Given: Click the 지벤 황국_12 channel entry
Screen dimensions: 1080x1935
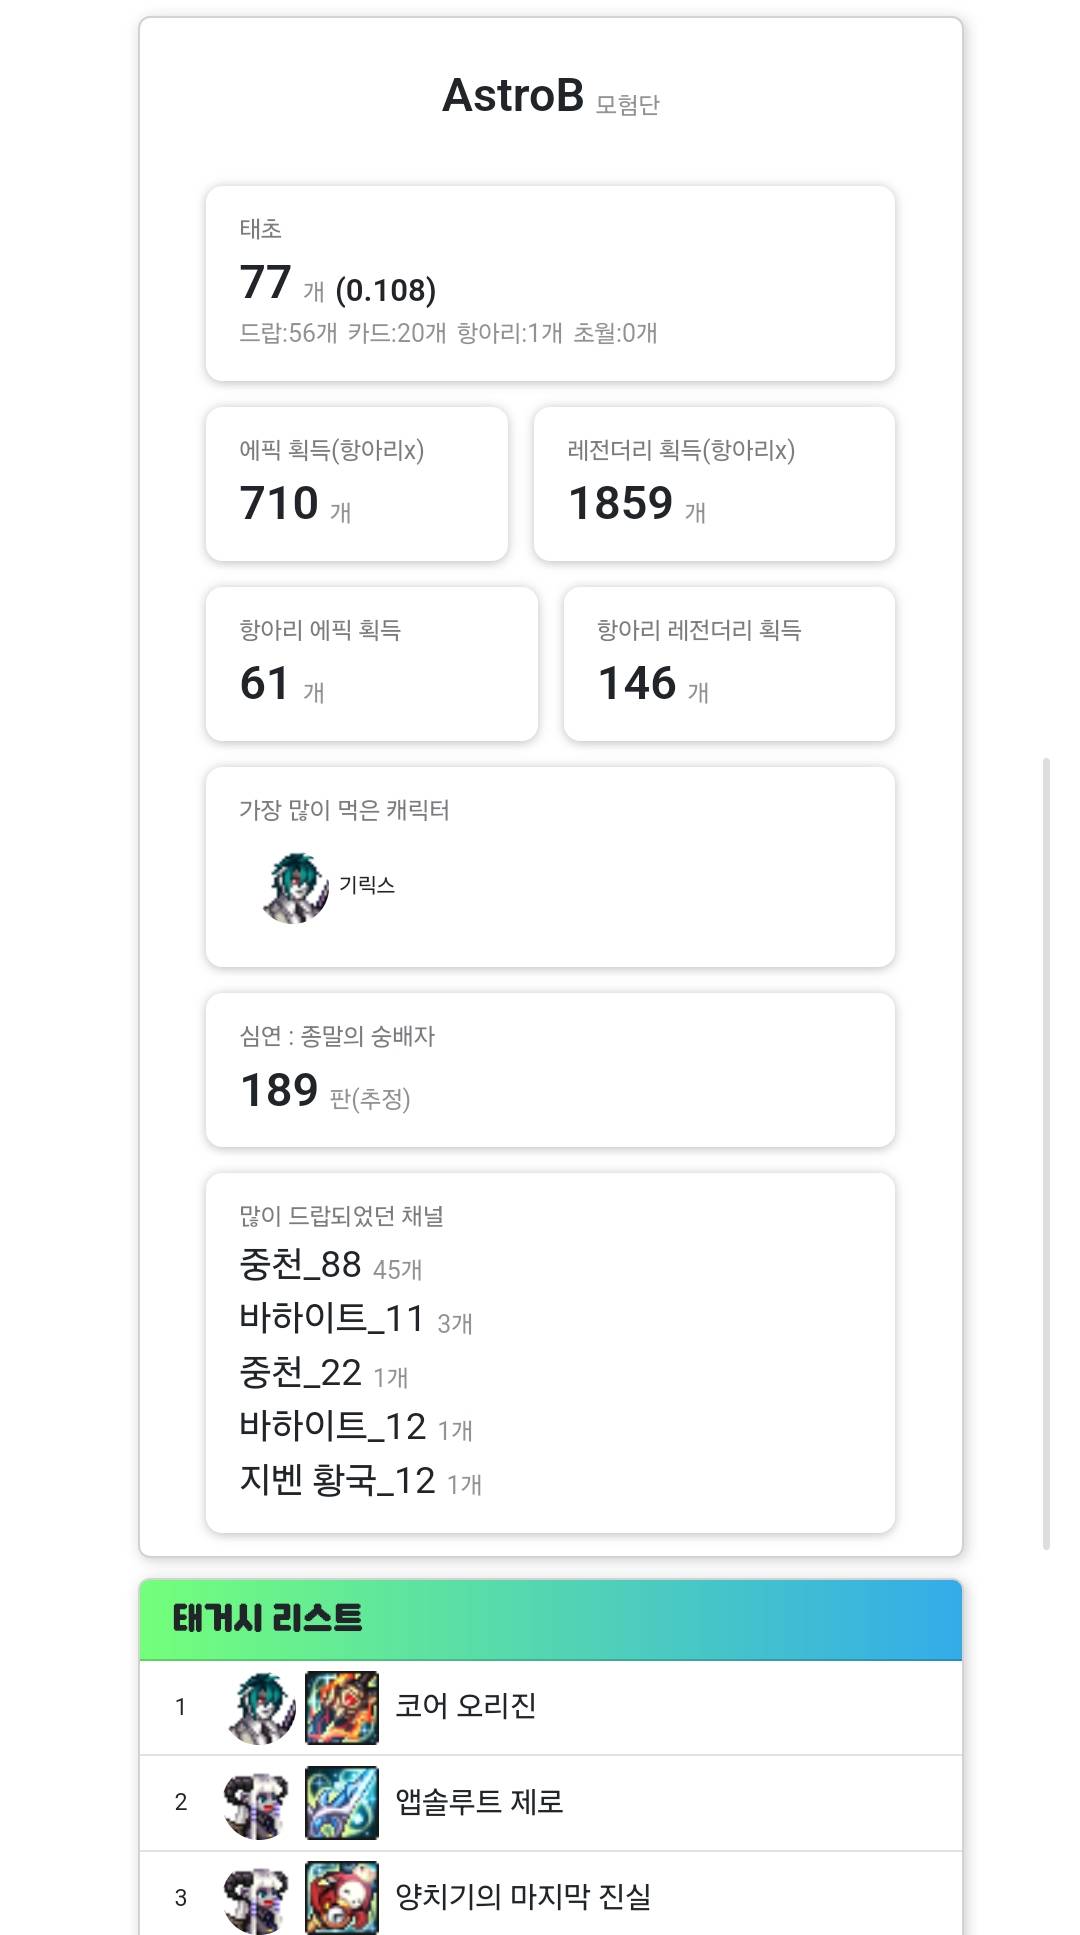Looking at the screenshot, I should (x=361, y=1481).
